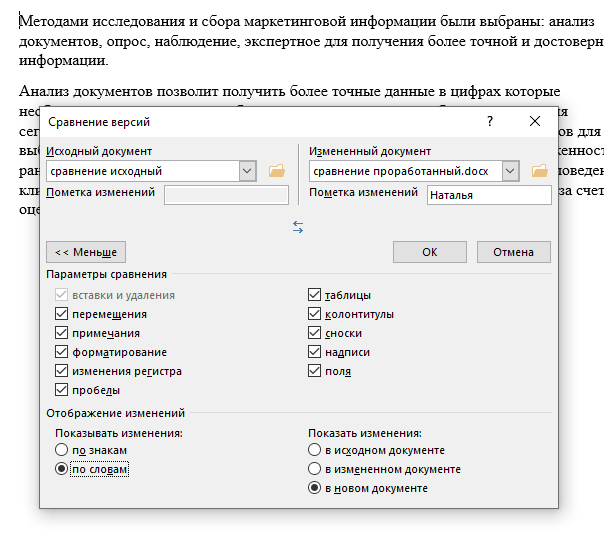Click folder icon to browse revised document

coord(539,171)
